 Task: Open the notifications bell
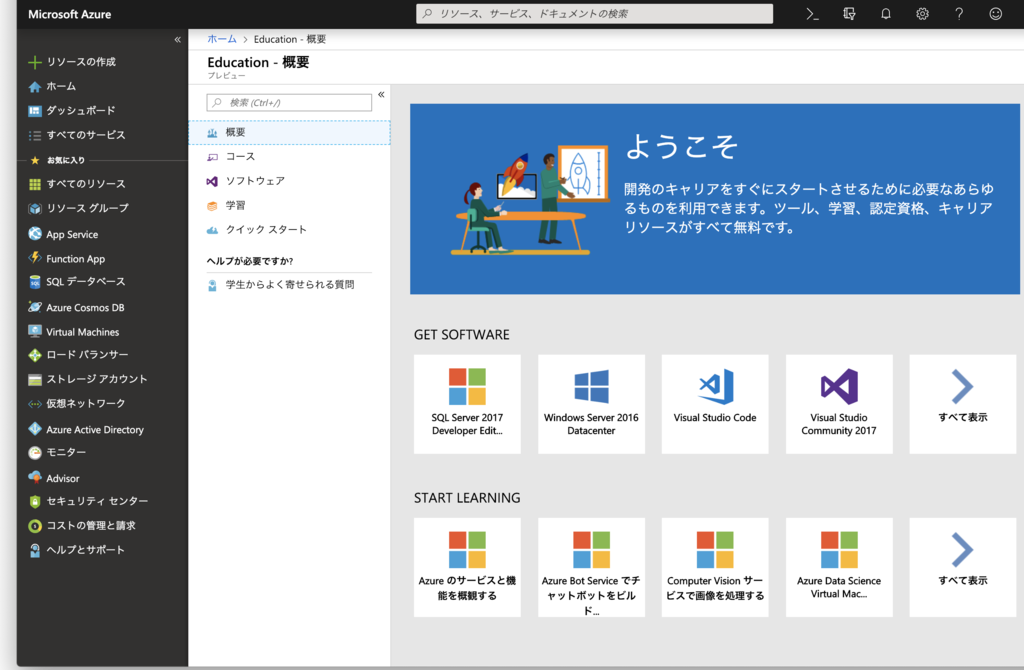pos(886,14)
